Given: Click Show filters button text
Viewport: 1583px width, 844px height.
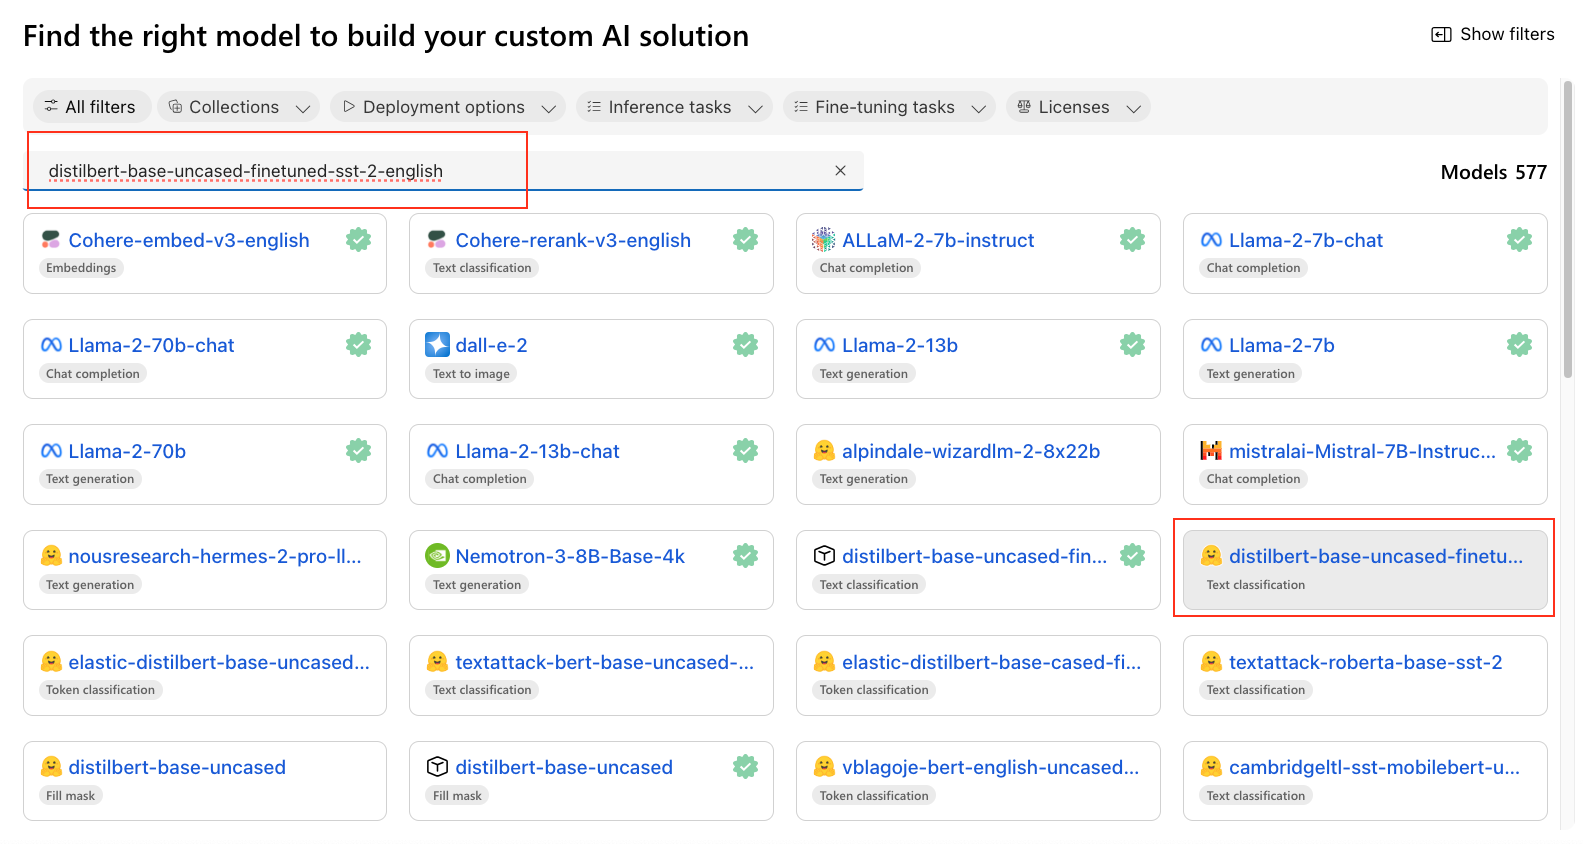Looking at the screenshot, I should [x=1507, y=35].
